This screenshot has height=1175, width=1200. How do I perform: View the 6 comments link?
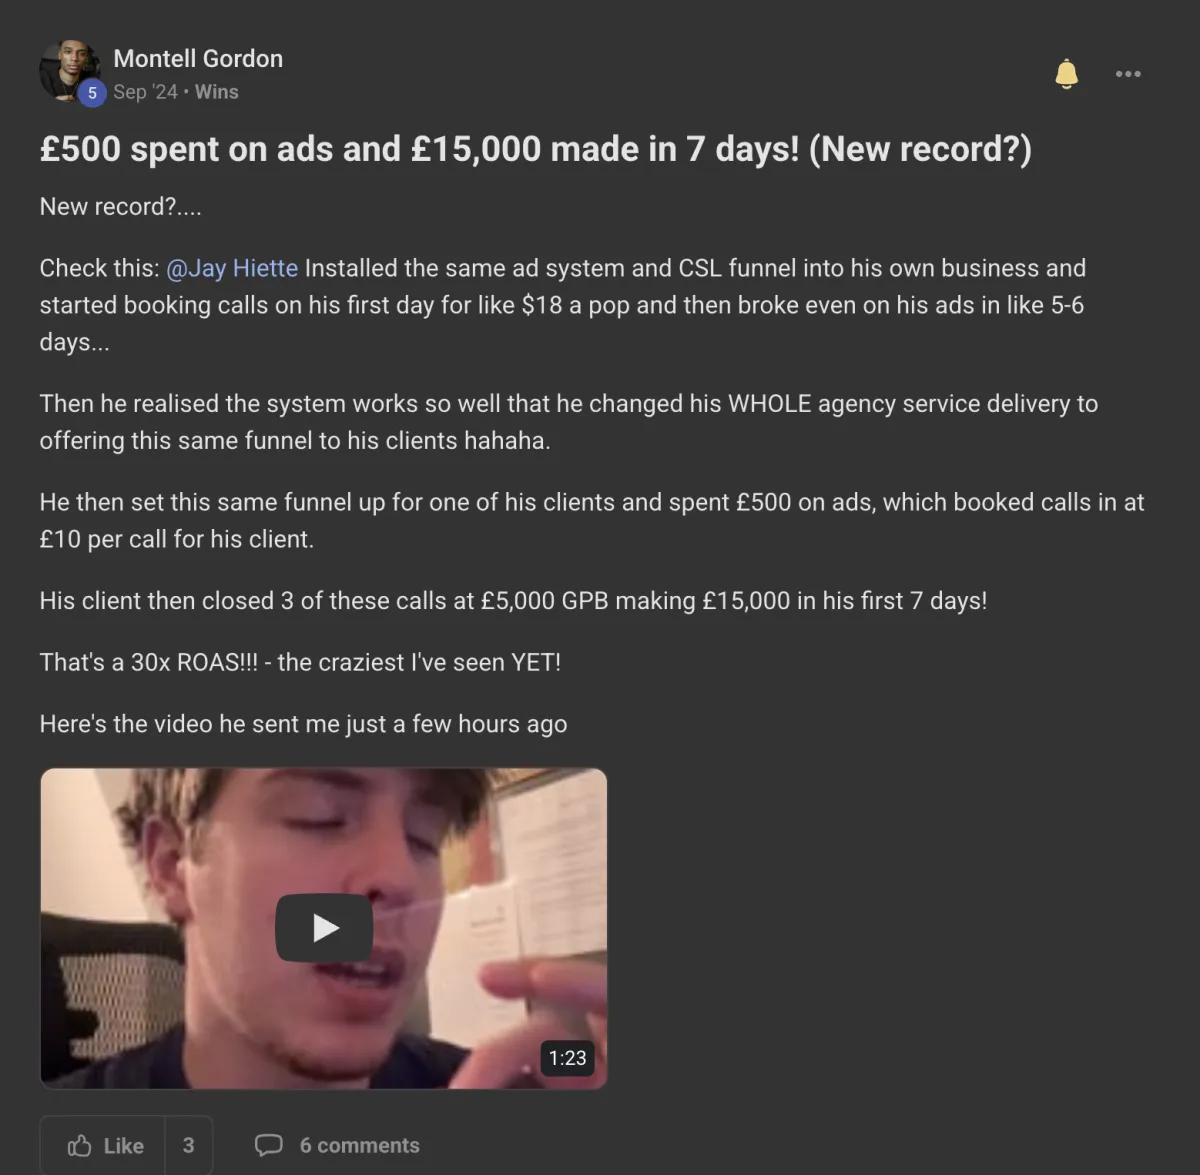[x=359, y=1146]
